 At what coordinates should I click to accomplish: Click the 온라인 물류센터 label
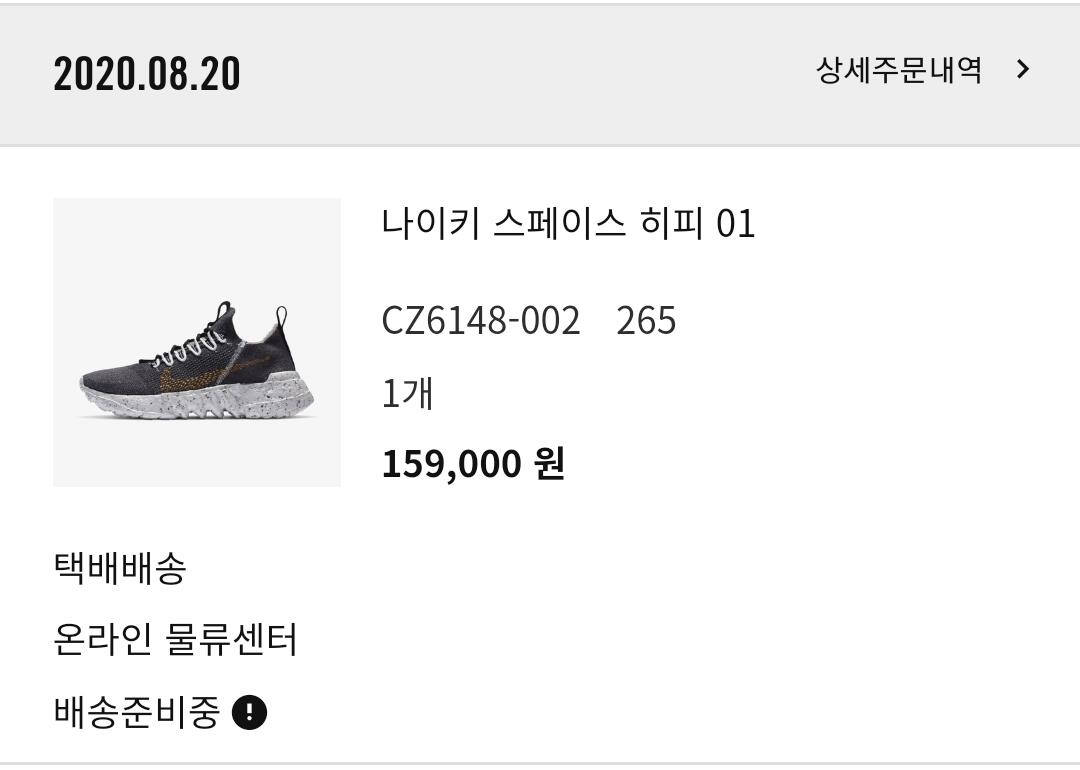(175, 640)
